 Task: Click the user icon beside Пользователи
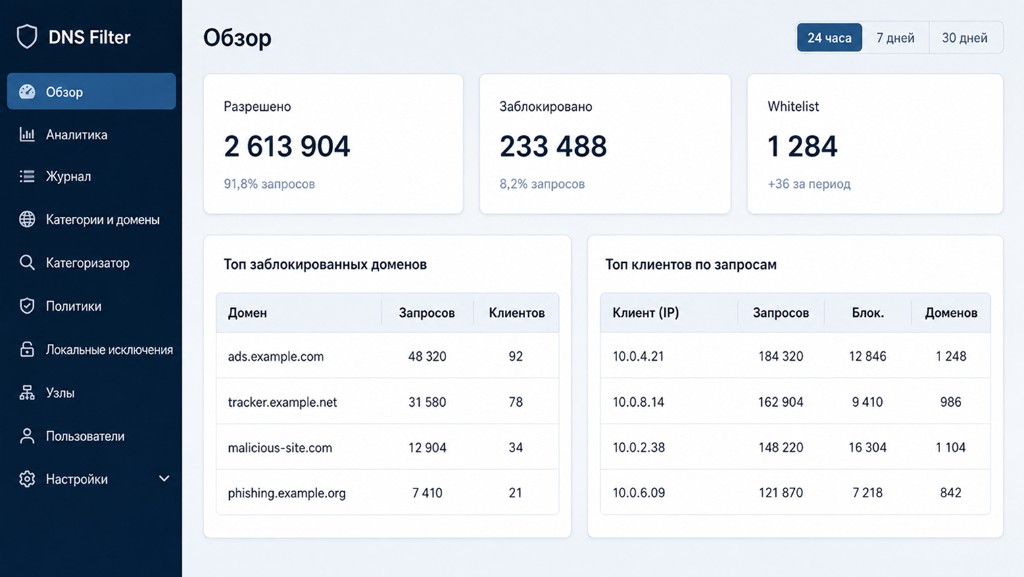pos(27,436)
